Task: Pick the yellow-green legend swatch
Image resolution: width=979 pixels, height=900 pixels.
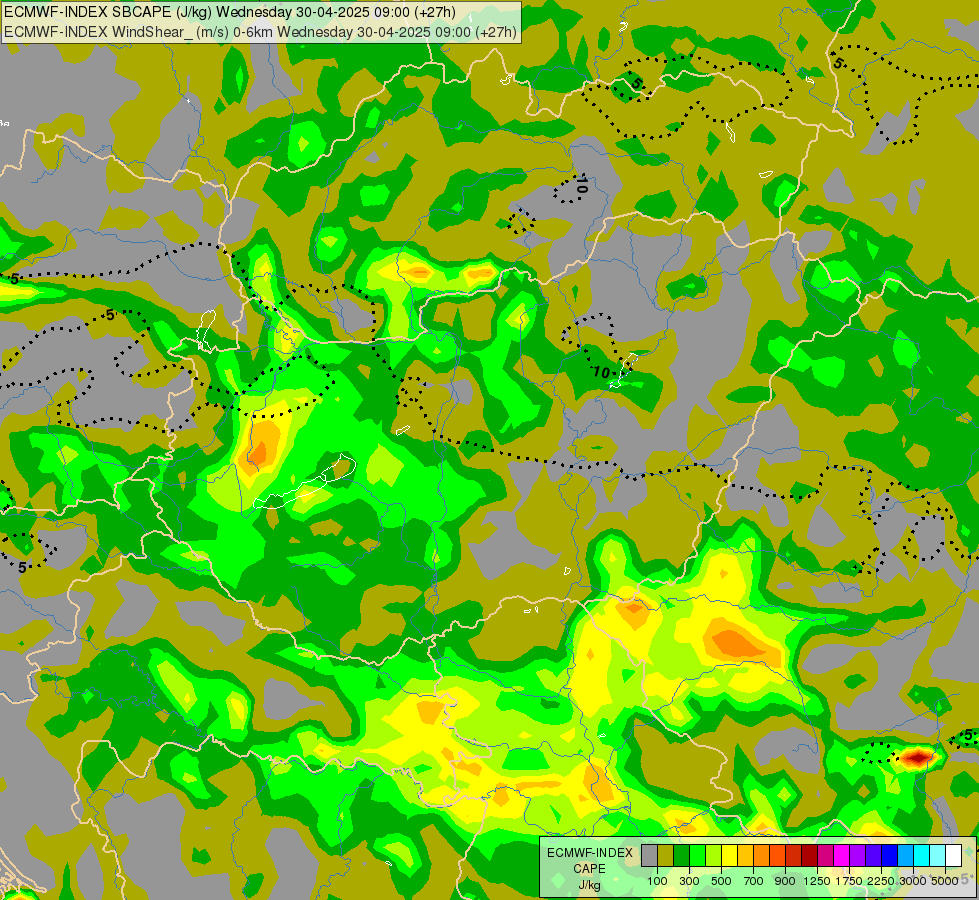Action: coord(714,855)
